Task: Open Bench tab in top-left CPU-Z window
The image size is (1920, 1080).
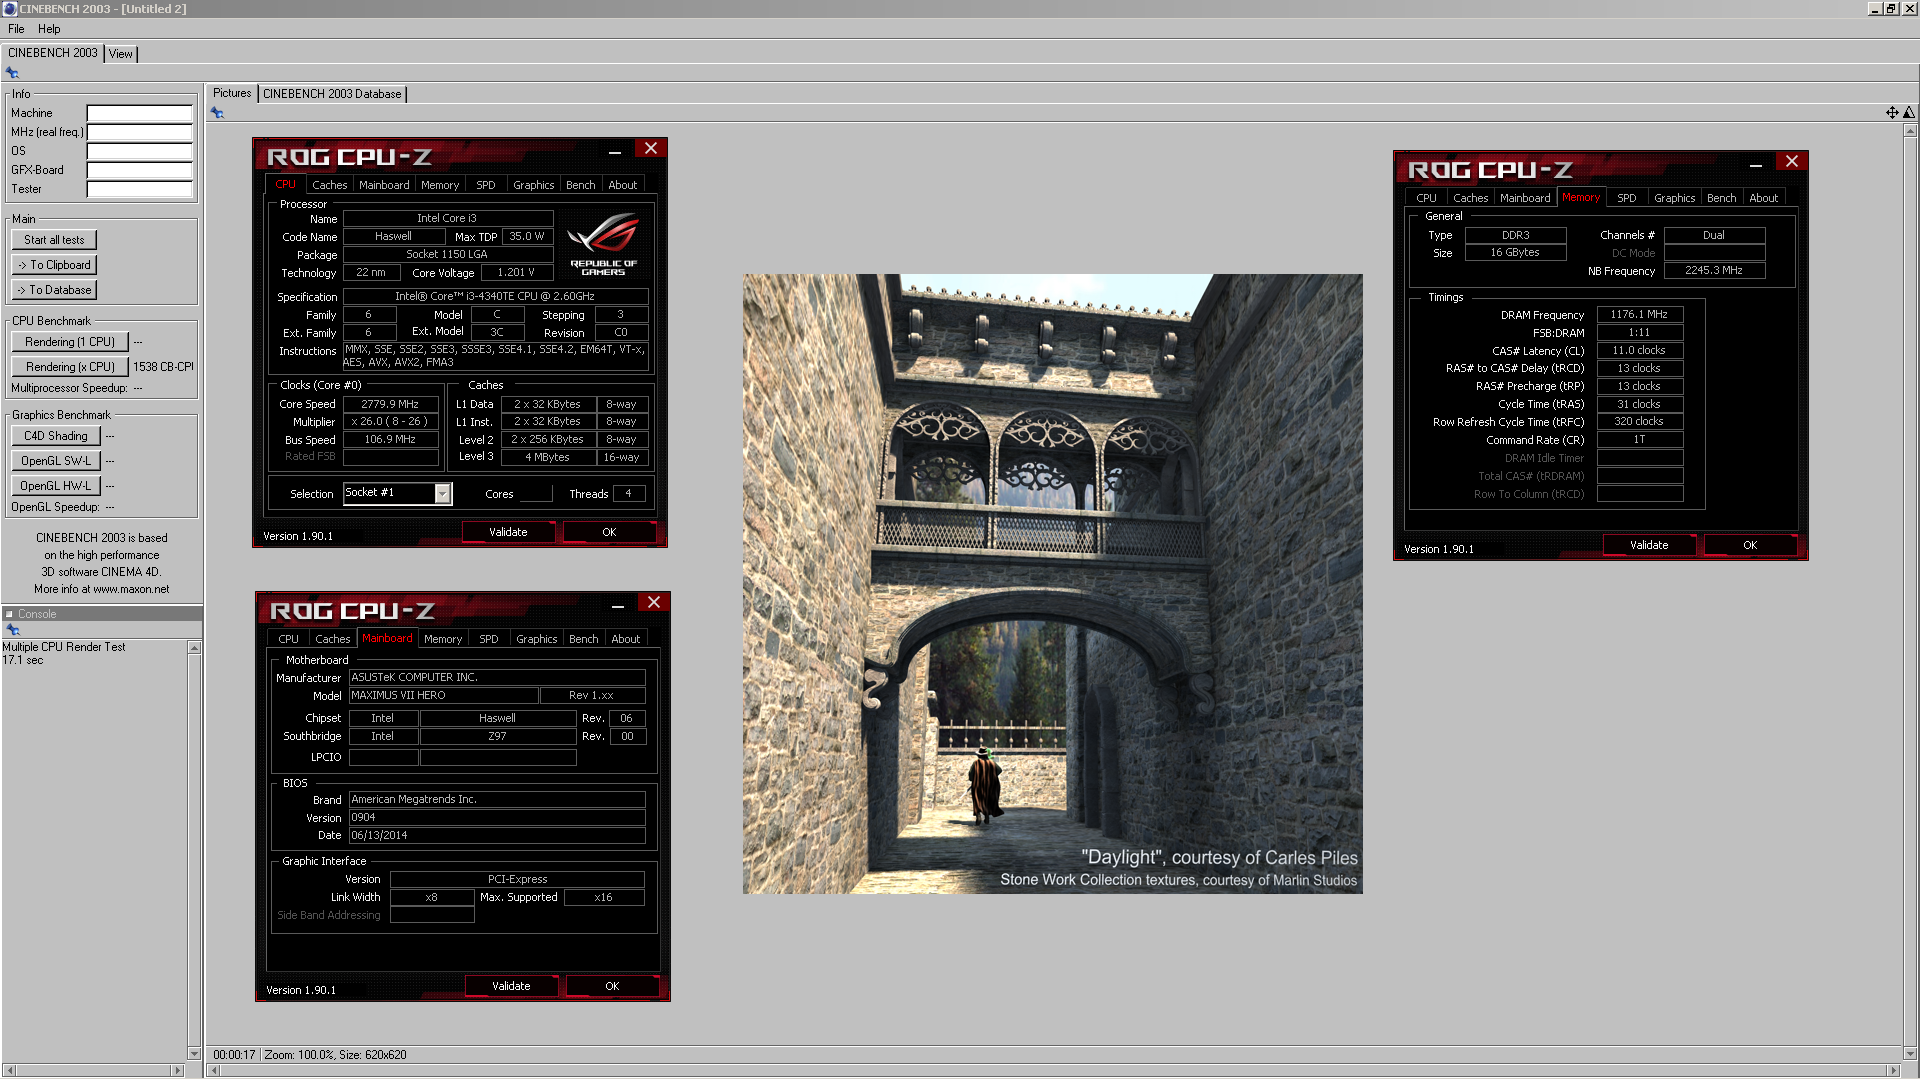Action: [x=581, y=185]
